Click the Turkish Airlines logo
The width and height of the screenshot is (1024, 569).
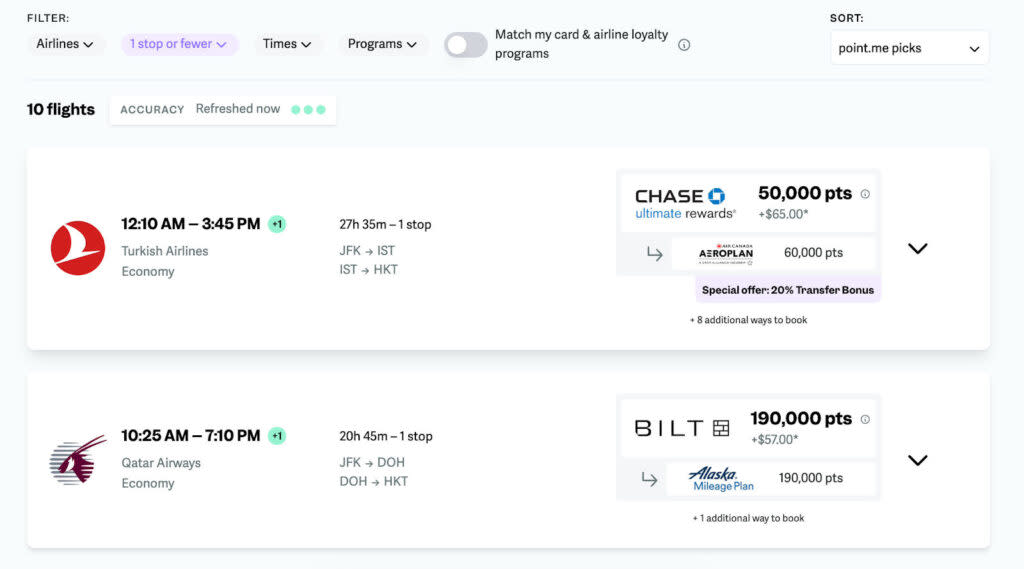pyautogui.click(x=78, y=248)
